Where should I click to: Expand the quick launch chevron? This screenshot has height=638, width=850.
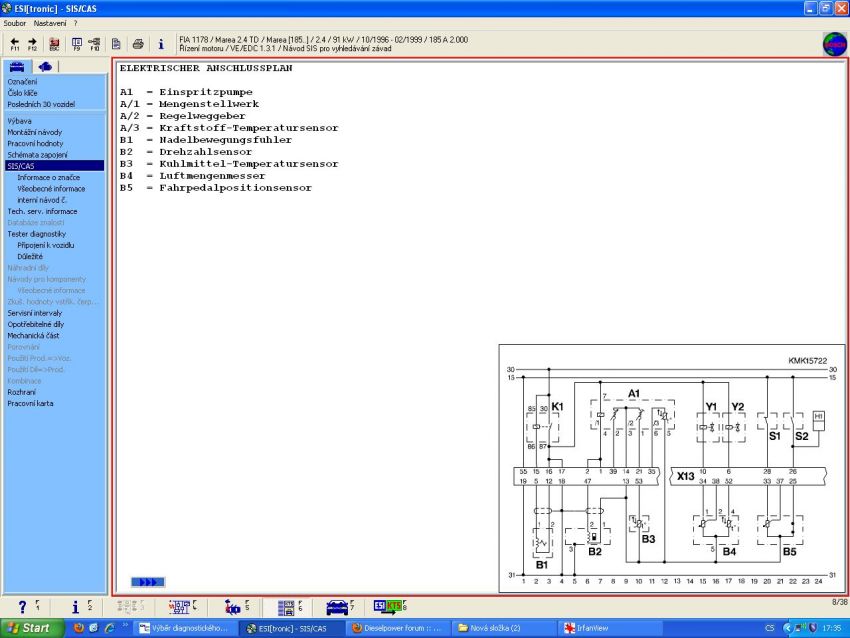pyautogui.click(x=125, y=625)
